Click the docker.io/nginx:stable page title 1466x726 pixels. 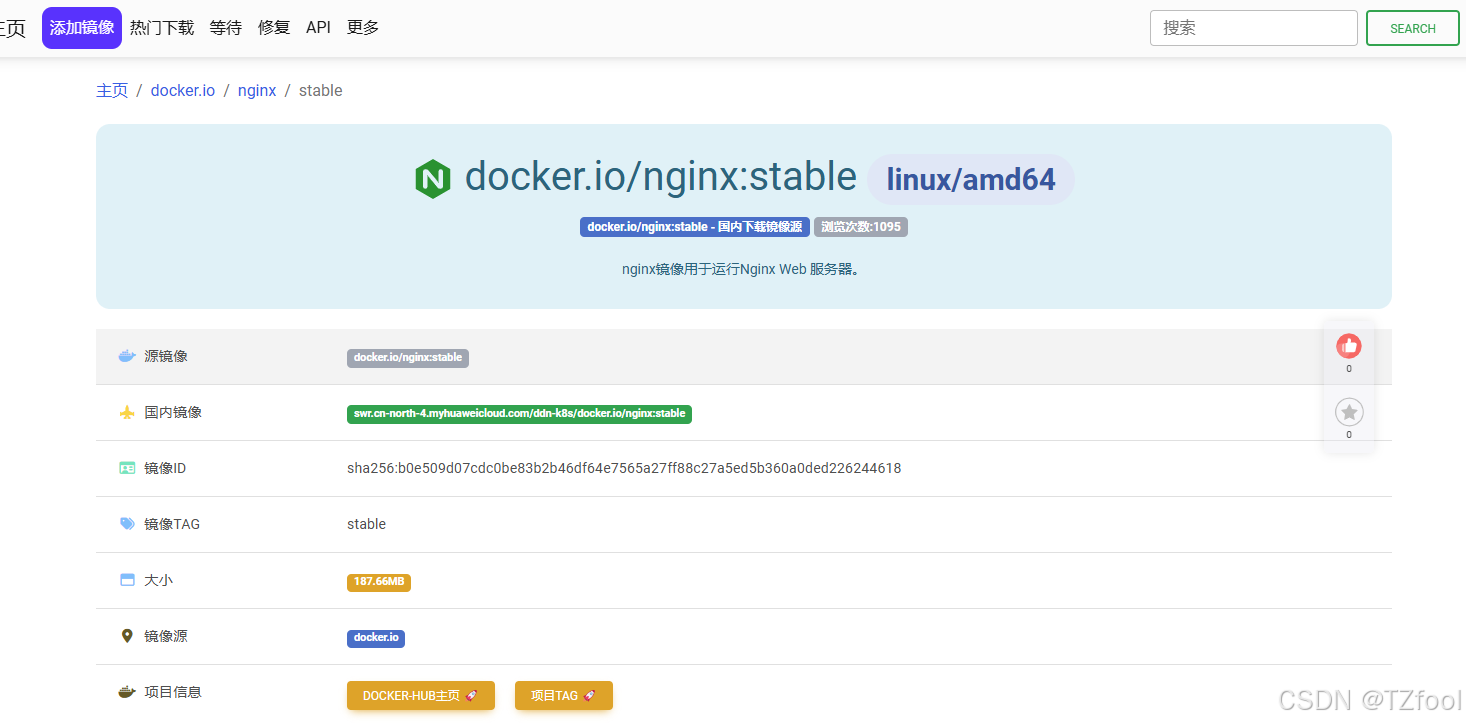coord(661,176)
